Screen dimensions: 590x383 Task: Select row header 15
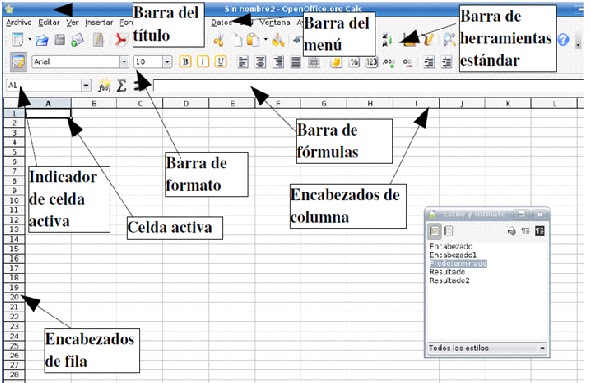pyautogui.click(x=14, y=249)
